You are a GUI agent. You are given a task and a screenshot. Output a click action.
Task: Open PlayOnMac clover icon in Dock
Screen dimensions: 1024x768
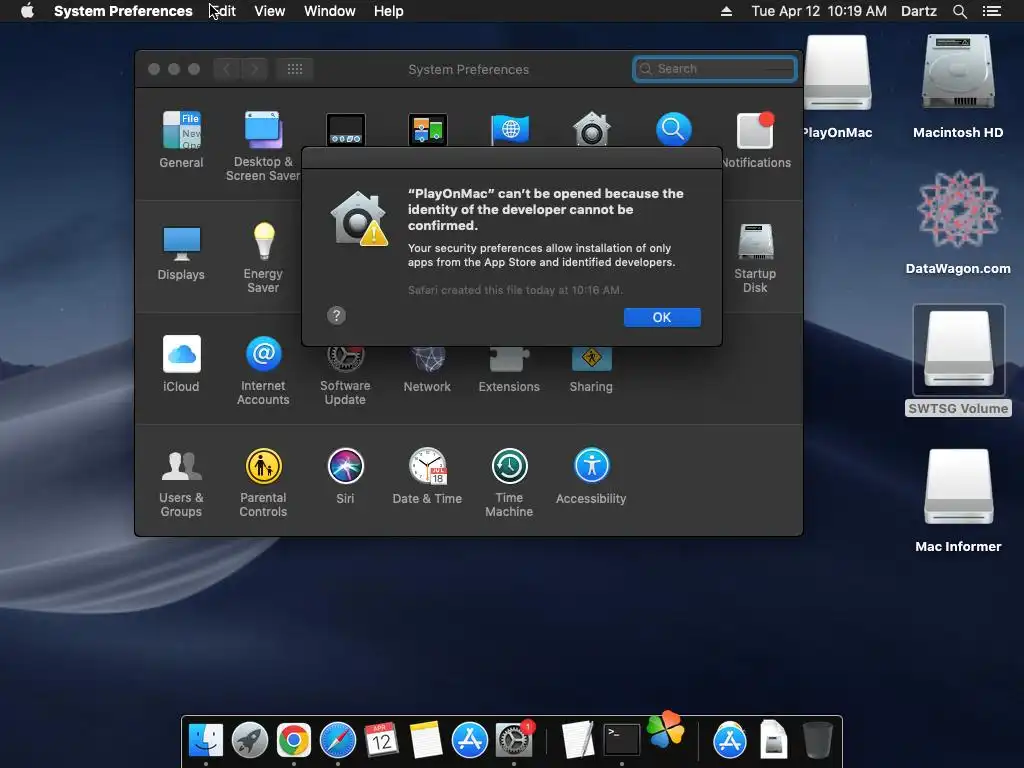click(x=665, y=728)
